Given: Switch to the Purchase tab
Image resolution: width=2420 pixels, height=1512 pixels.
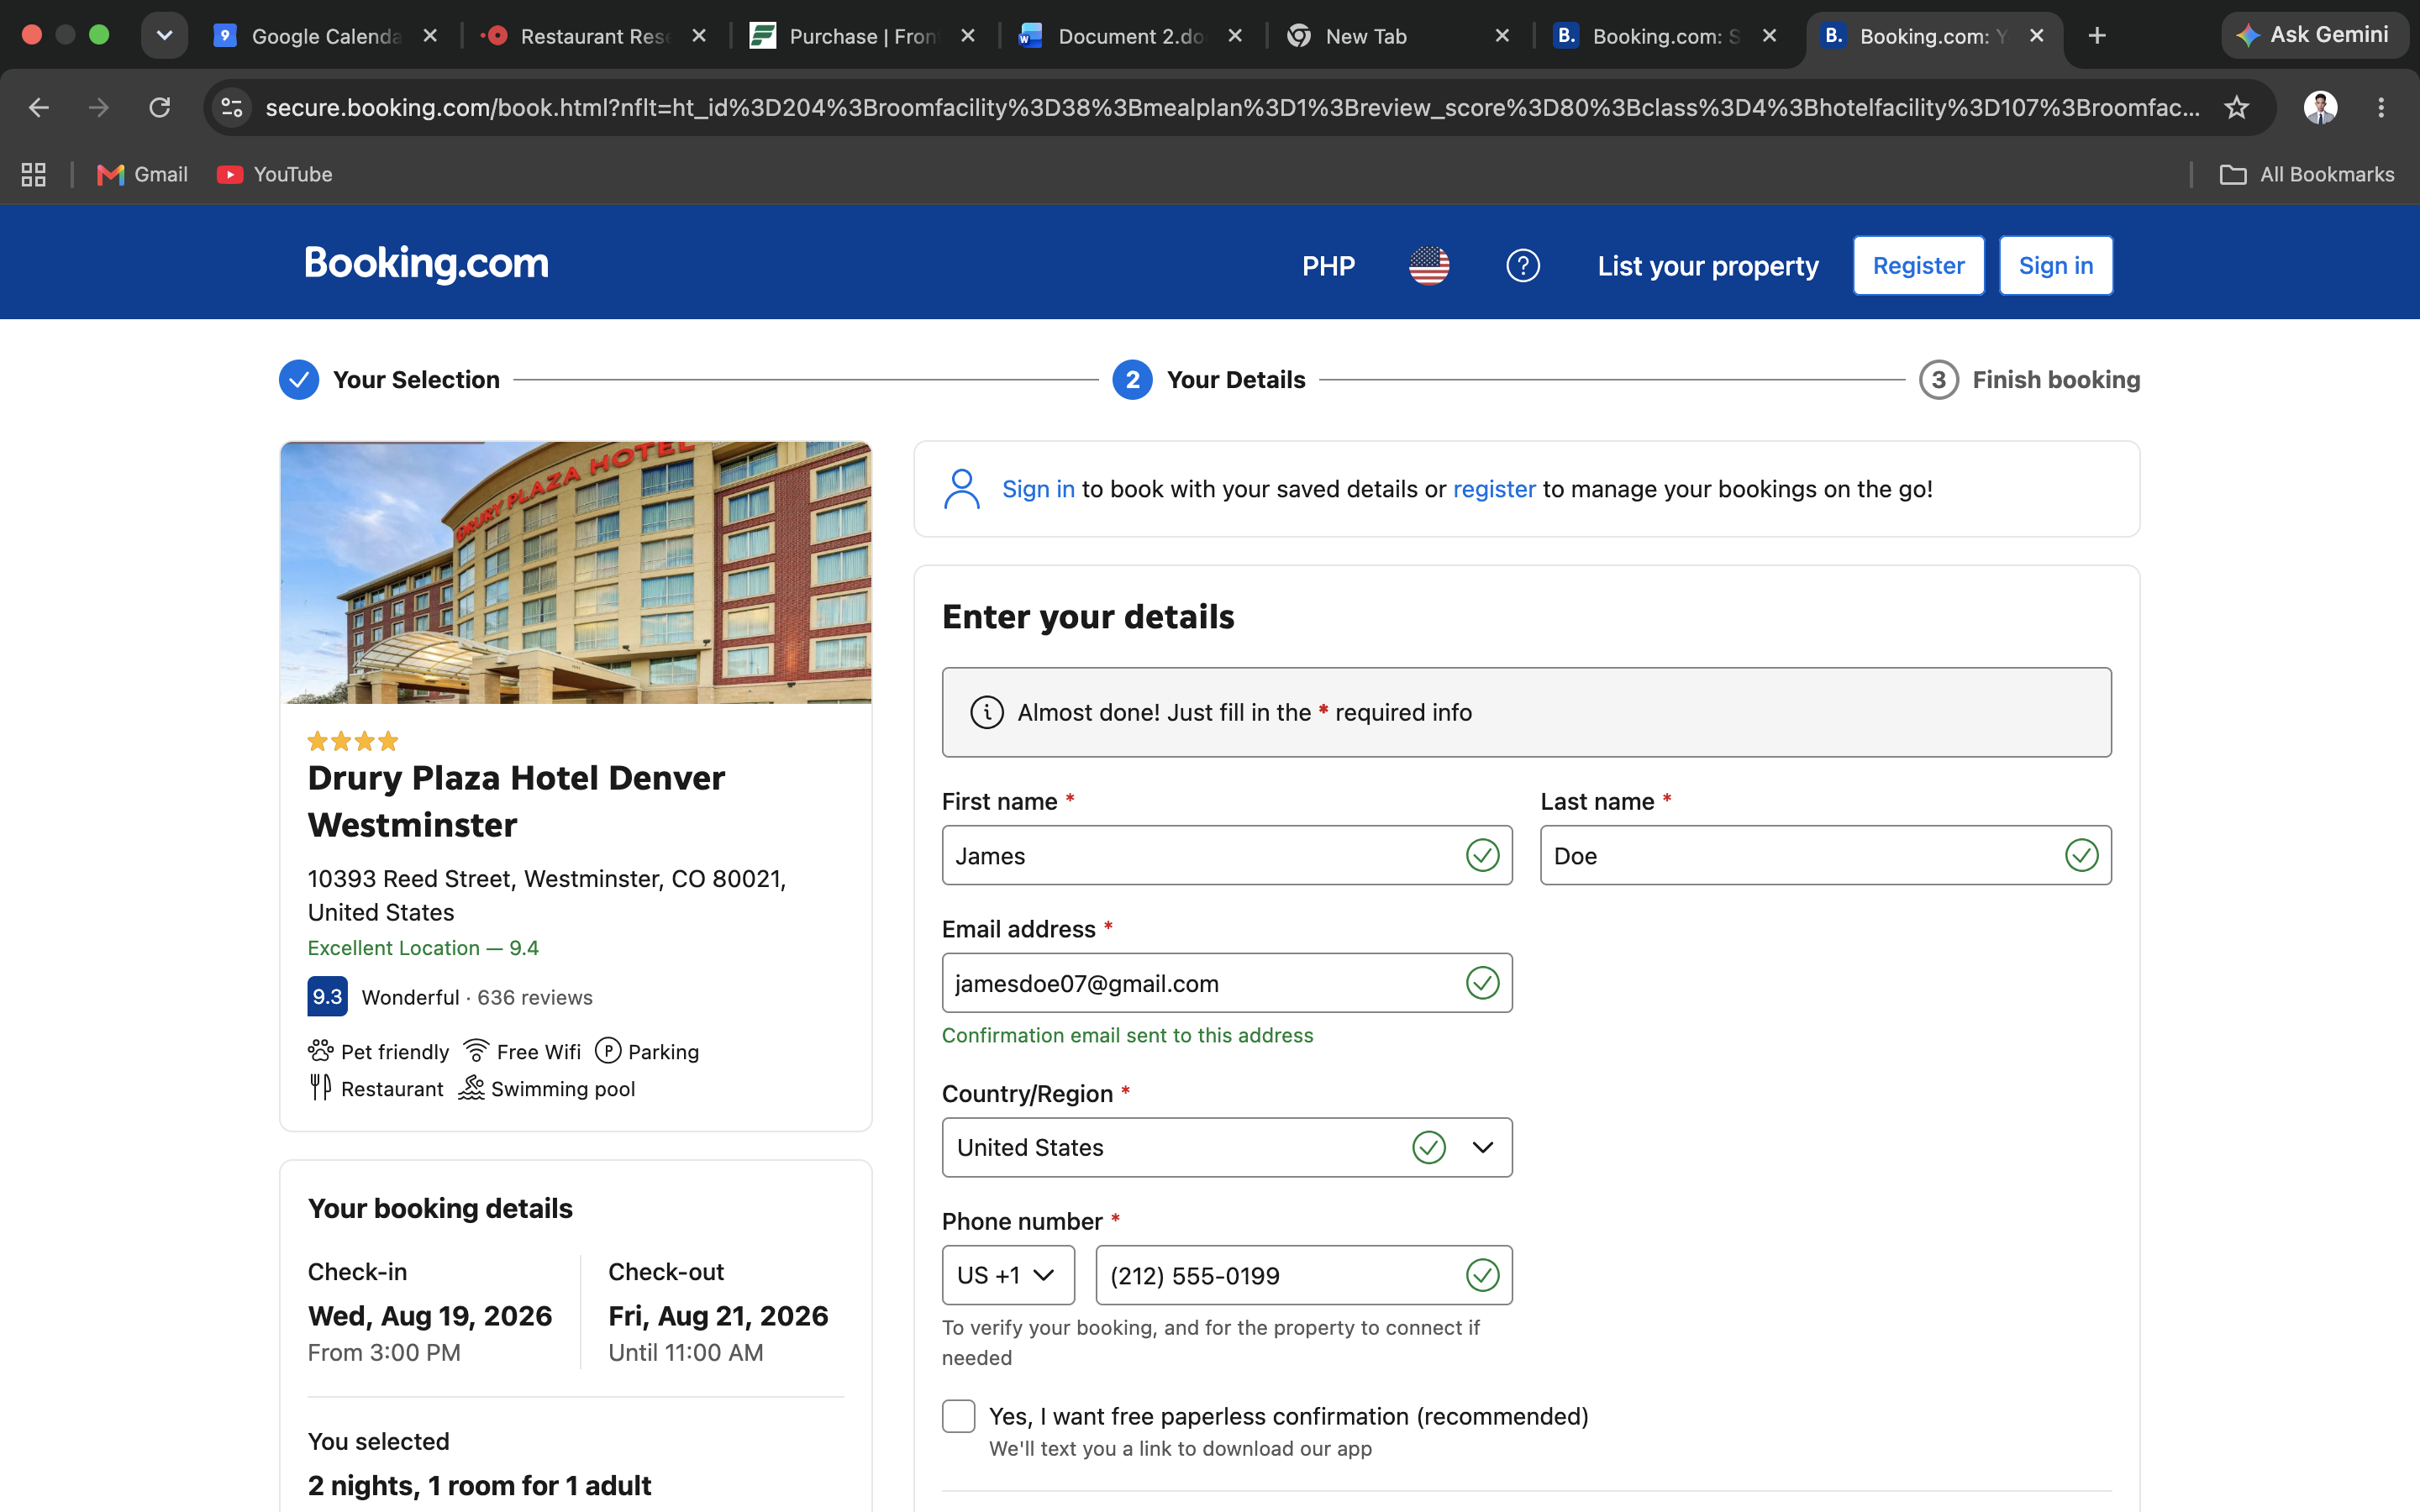Looking at the screenshot, I should coord(863,36).
